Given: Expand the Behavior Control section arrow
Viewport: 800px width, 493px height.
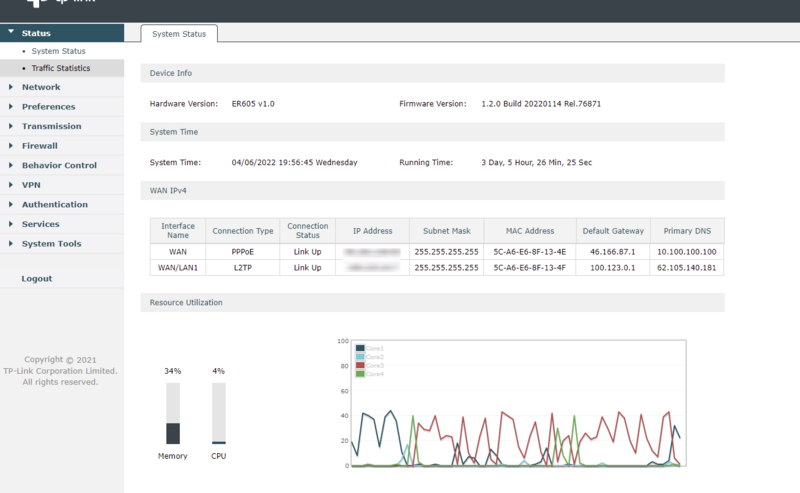Looking at the screenshot, I should tap(11, 165).
